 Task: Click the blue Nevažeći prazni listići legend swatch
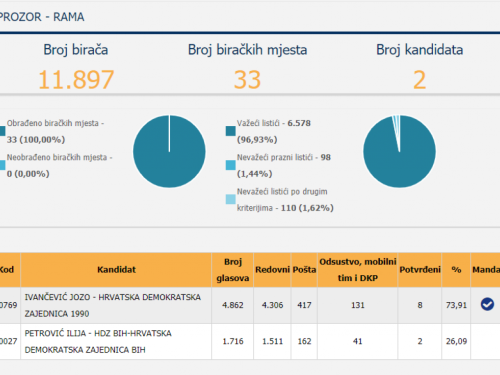click(x=231, y=165)
